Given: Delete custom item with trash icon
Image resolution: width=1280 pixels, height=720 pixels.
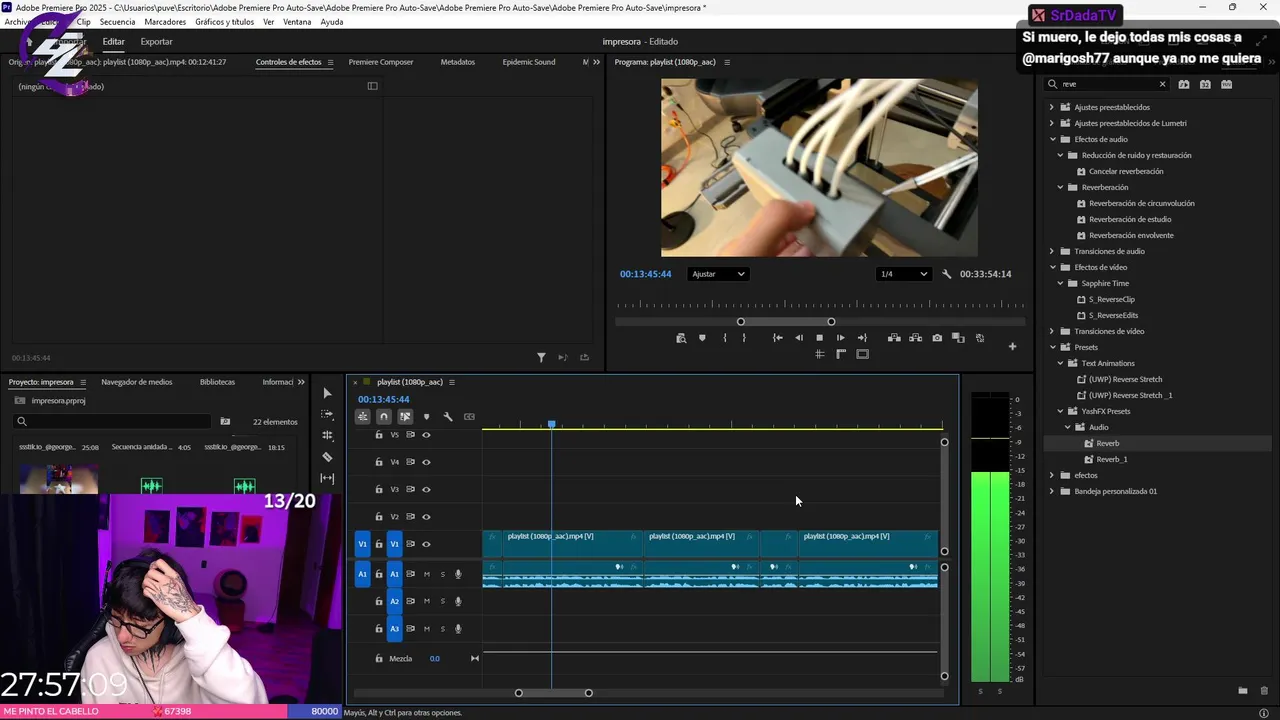Looking at the screenshot, I should point(1264,691).
